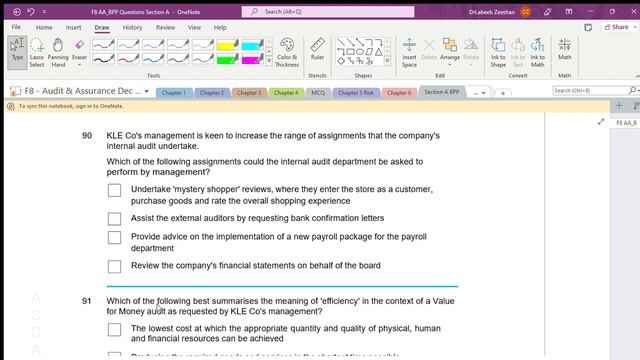Open the Math assistant
640x360 pixels.
pos(564,49)
